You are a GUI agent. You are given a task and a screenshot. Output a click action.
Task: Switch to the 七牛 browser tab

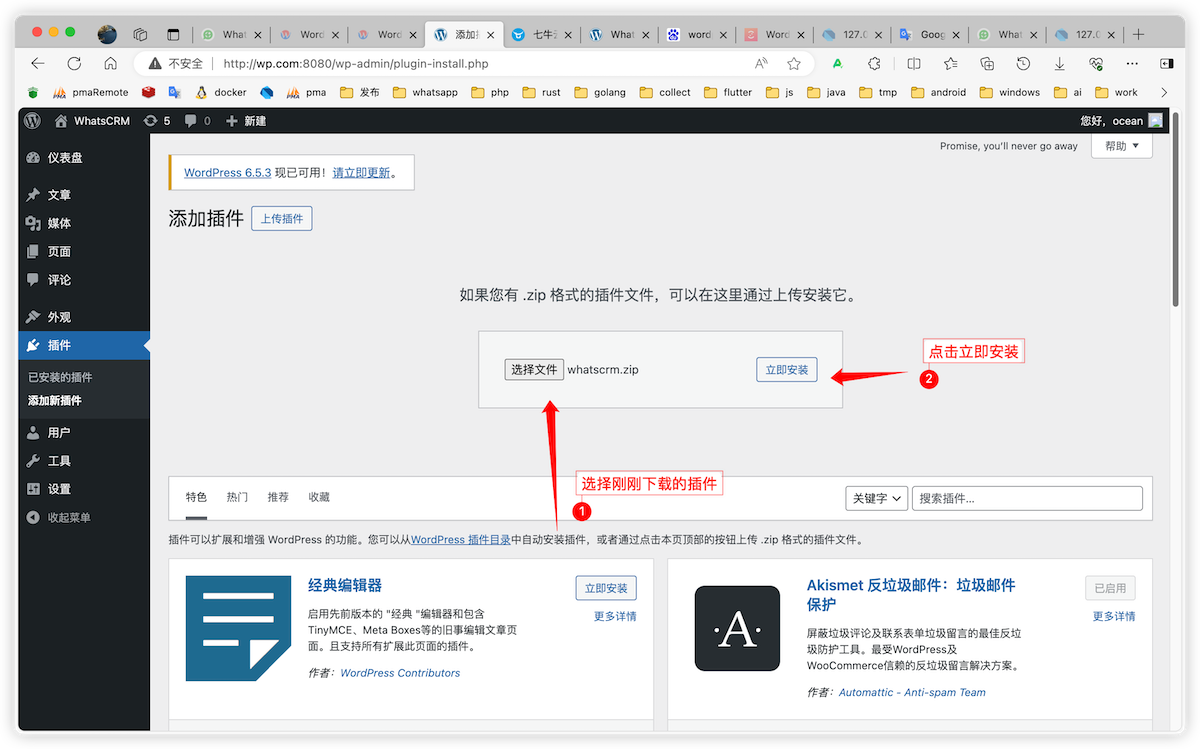pos(543,34)
